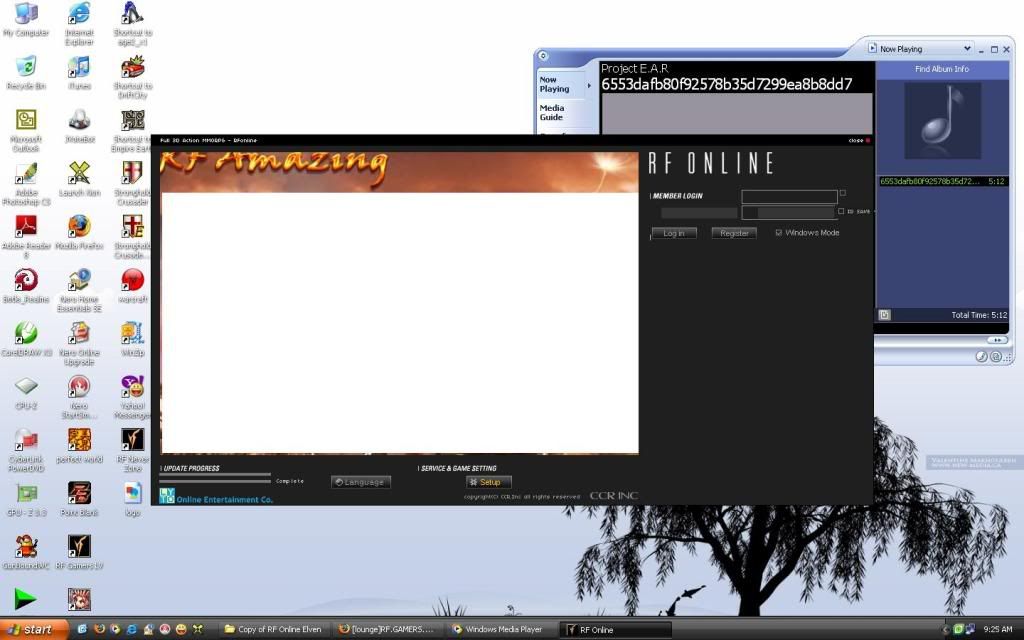1024x640 pixels.
Task: Open Recycle Bin on desktop
Action: click(x=26, y=72)
